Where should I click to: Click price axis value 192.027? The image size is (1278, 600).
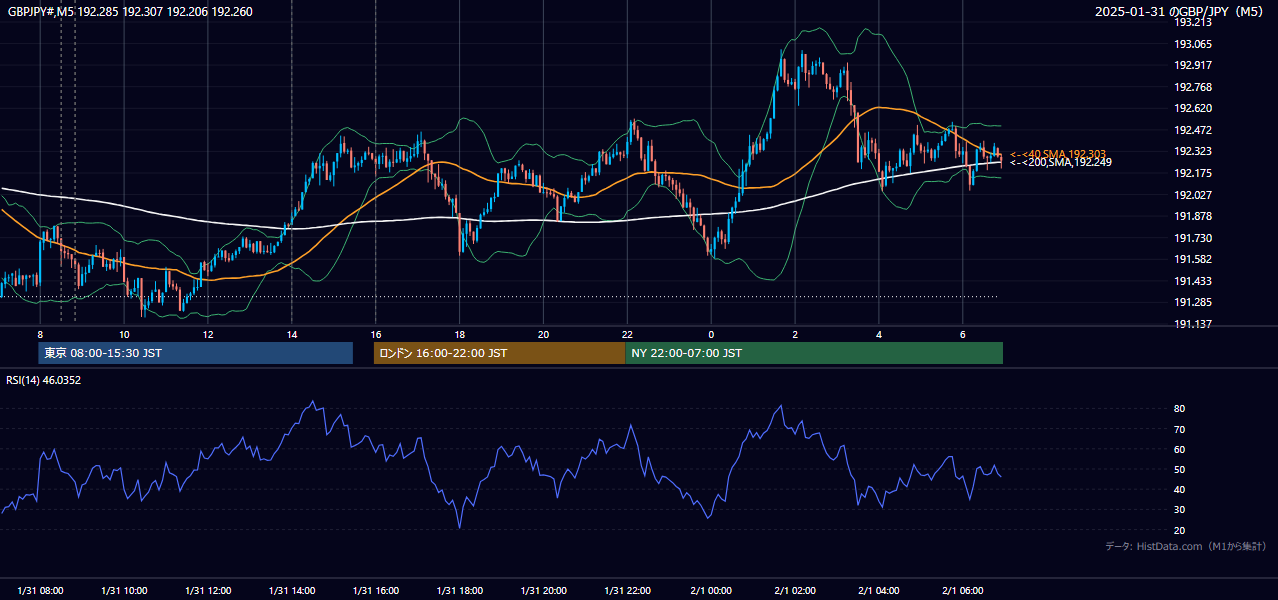[x=1193, y=195]
